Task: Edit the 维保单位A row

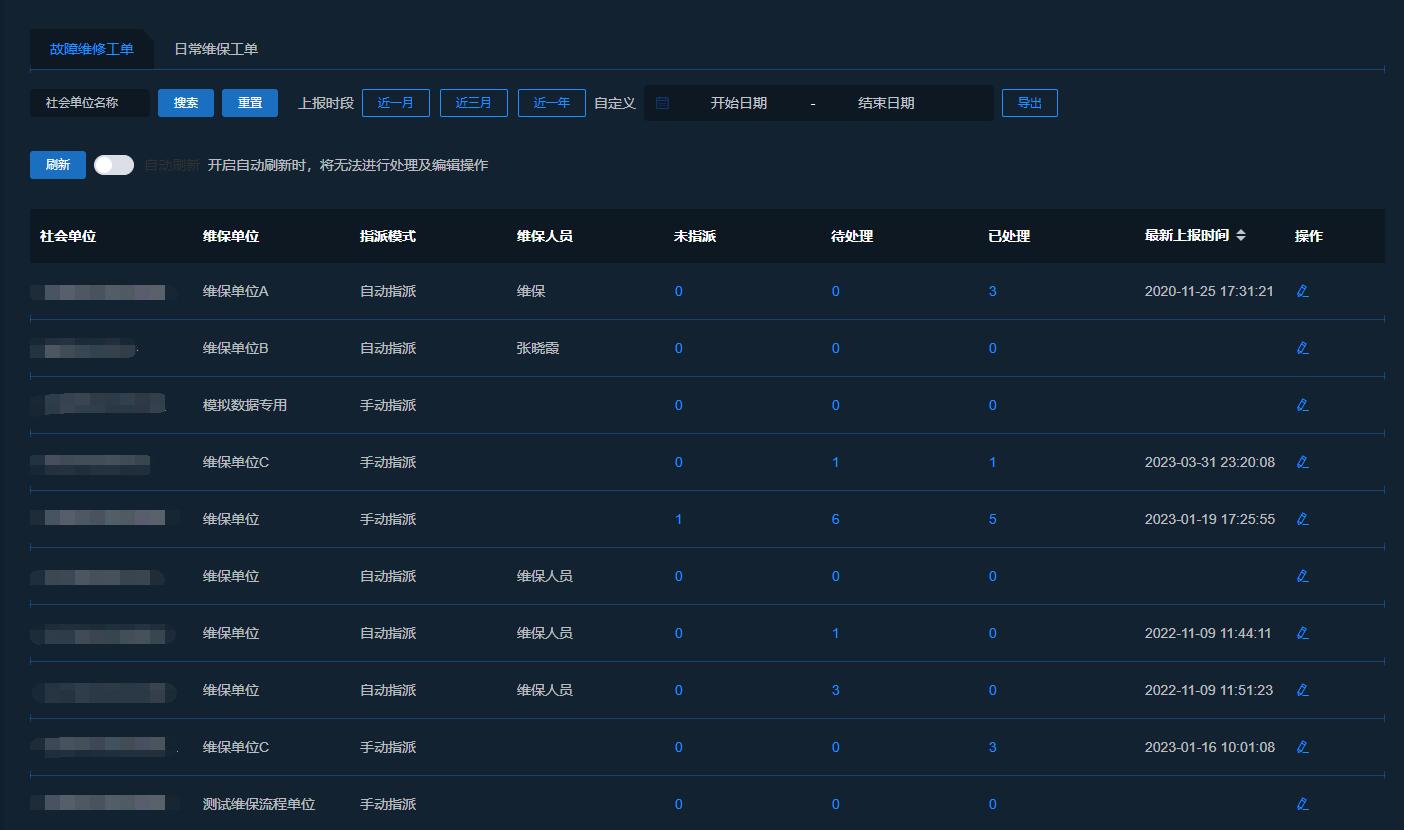Action: [x=1302, y=291]
